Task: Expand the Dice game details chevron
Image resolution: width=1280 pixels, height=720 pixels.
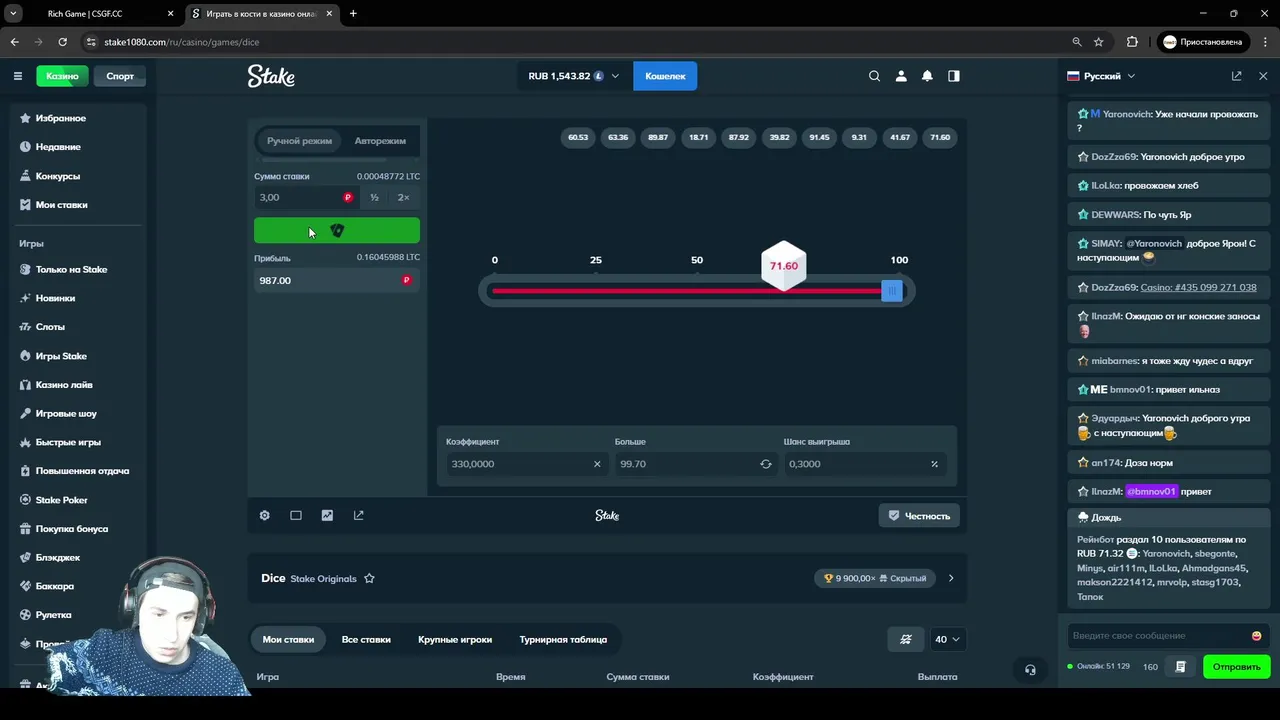Action: tap(951, 578)
